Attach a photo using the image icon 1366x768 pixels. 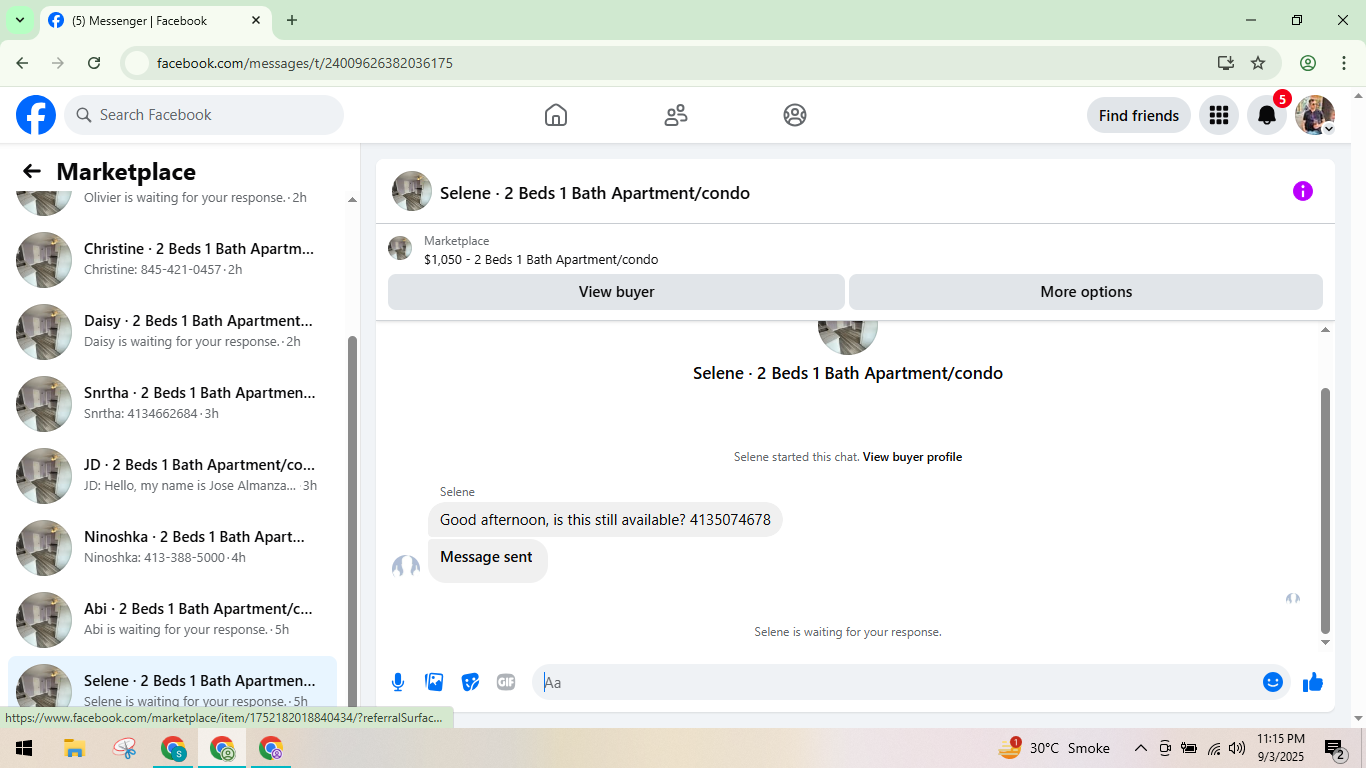(x=434, y=682)
